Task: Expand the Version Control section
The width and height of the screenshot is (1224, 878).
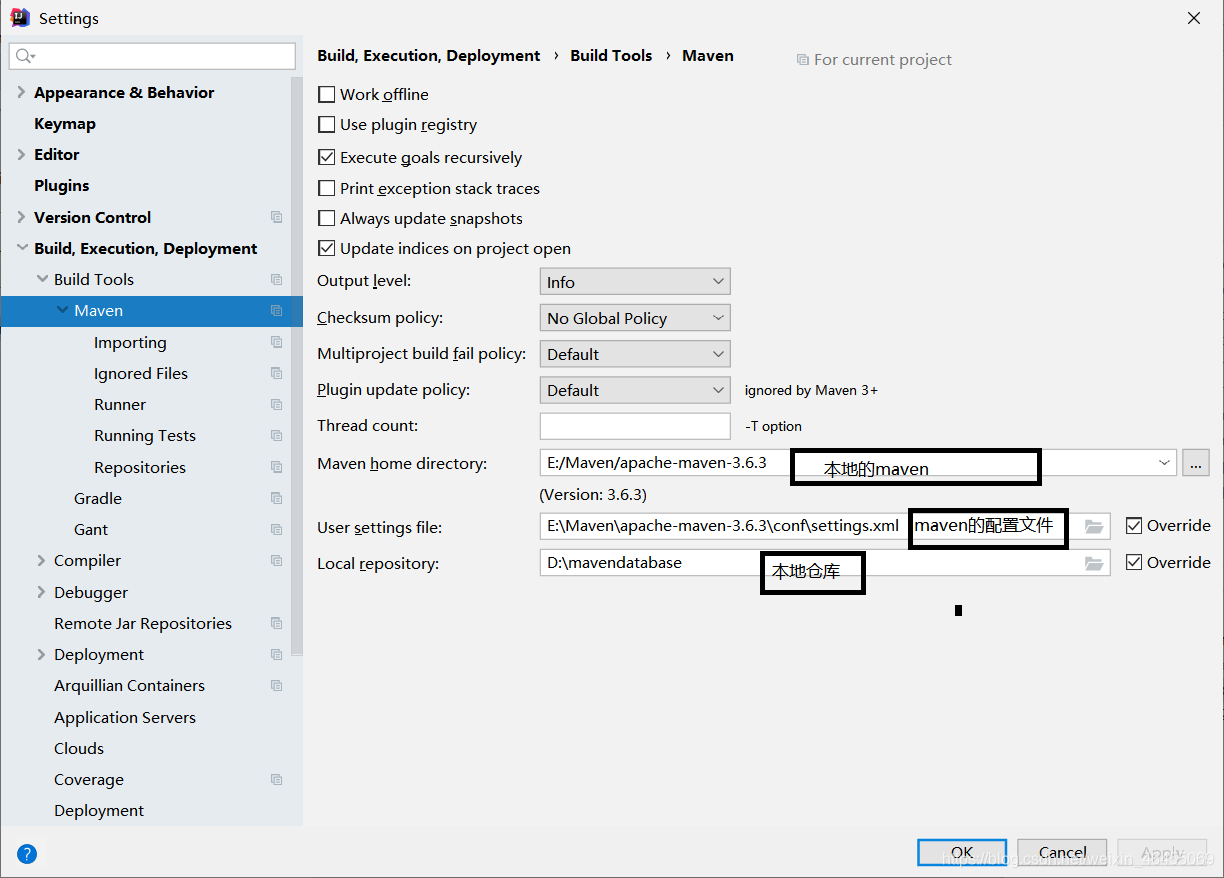Action: (x=21, y=217)
